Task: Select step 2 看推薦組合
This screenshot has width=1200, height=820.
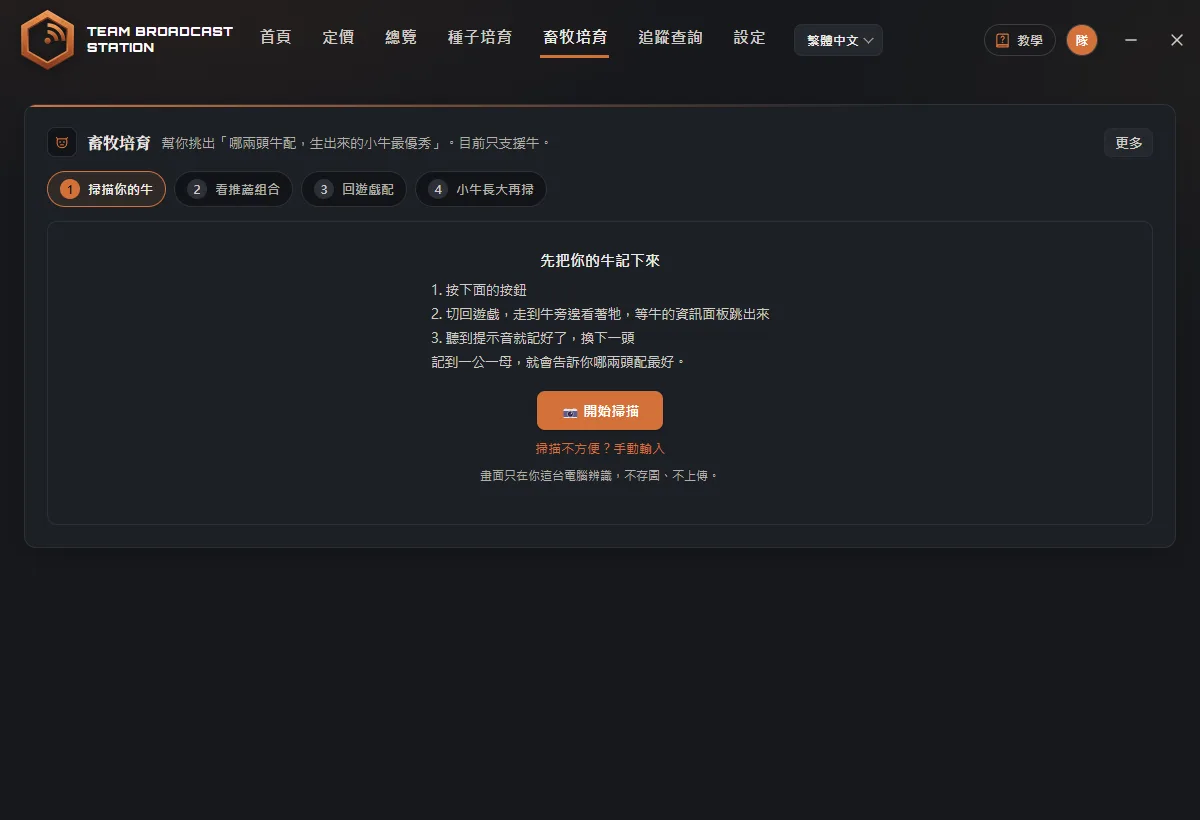Action: click(233, 189)
